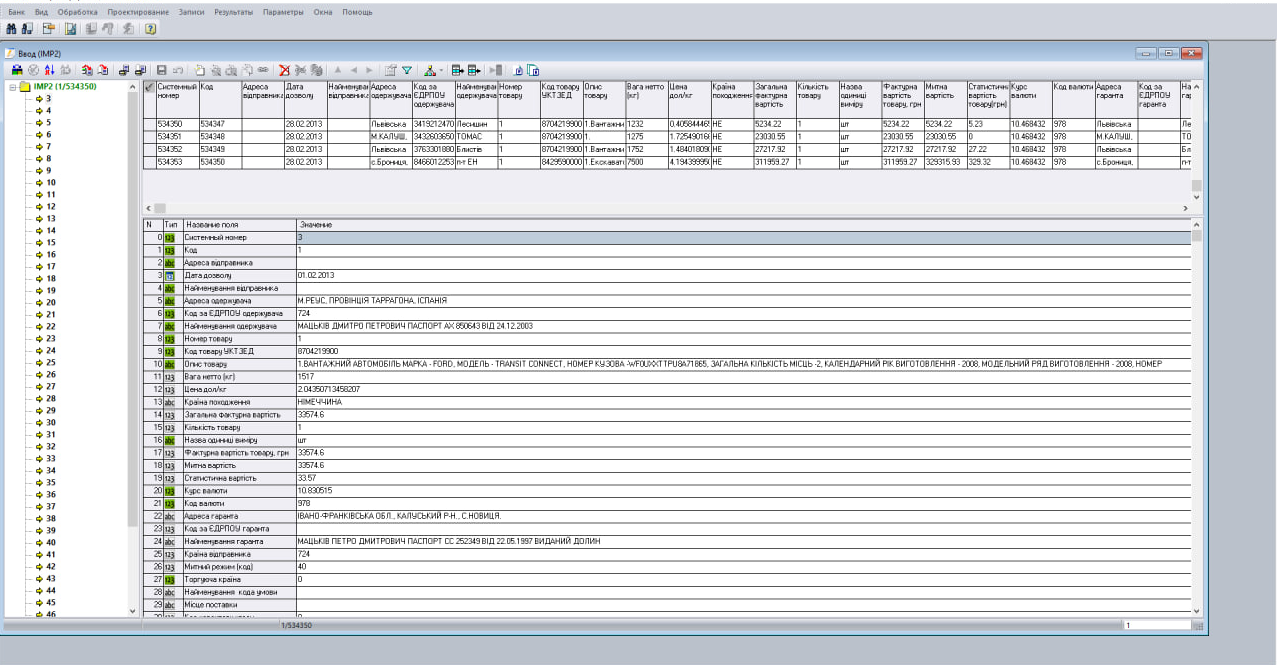Click the save floppy-disk icon in Ввод toolbar
The width and height of the screenshot is (1277, 665).
tap(162, 70)
